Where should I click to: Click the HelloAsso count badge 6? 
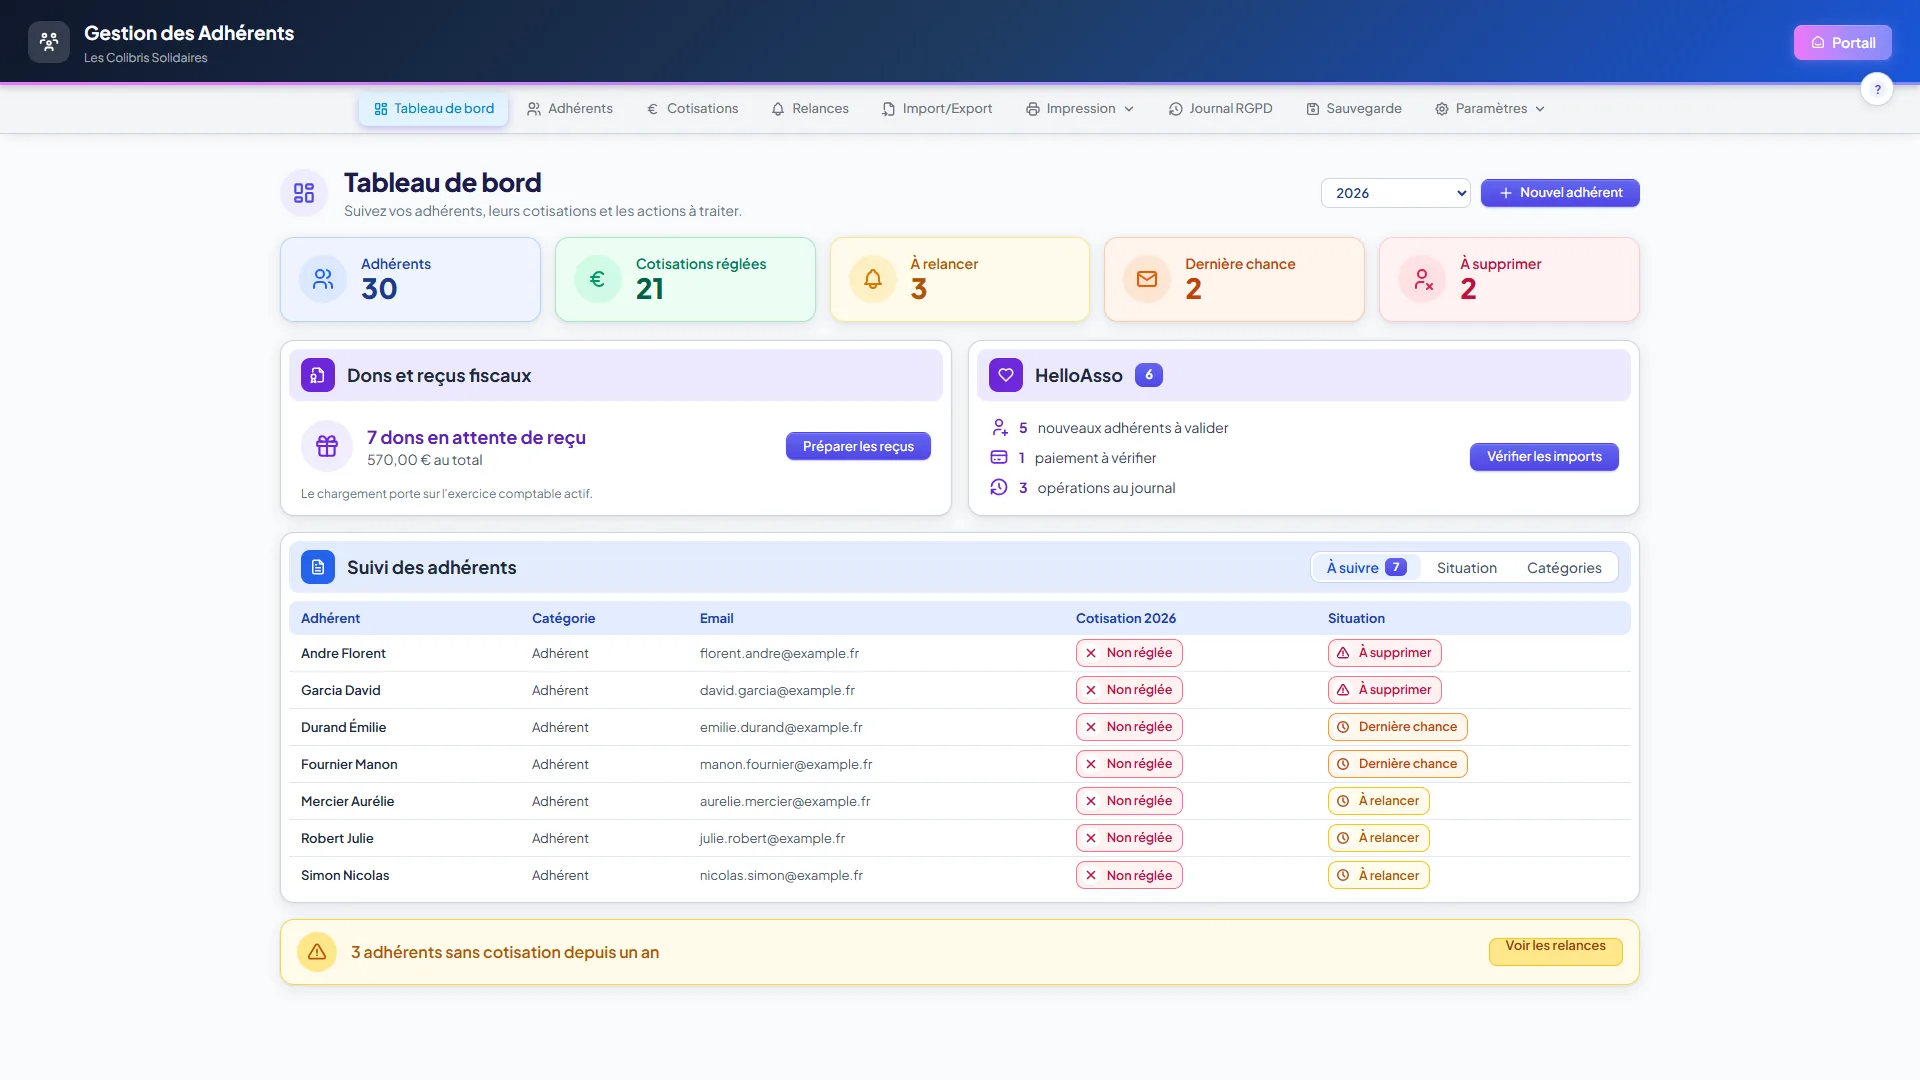coord(1149,375)
